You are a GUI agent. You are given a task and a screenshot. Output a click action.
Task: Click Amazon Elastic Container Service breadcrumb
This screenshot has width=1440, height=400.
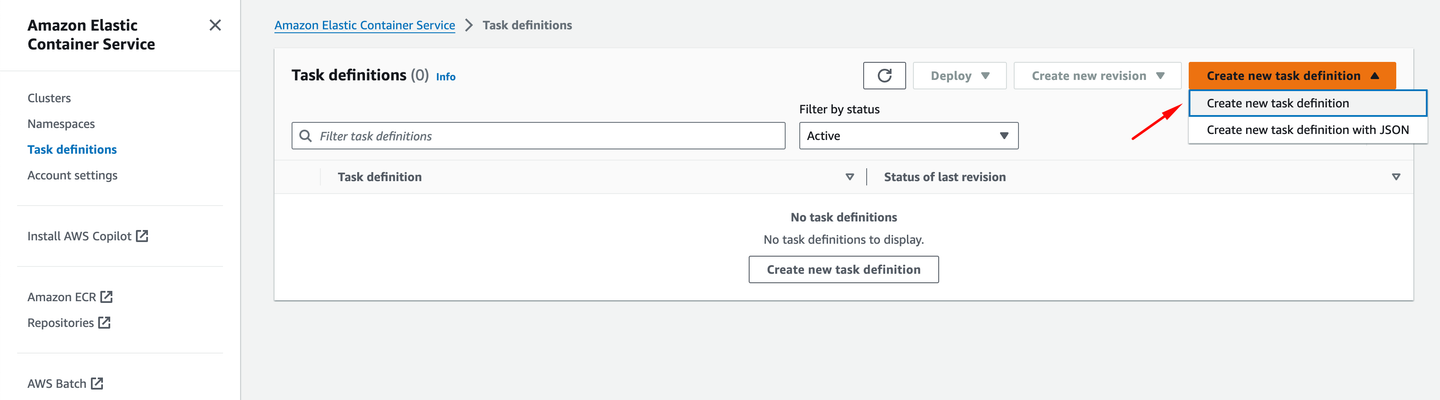pos(365,25)
